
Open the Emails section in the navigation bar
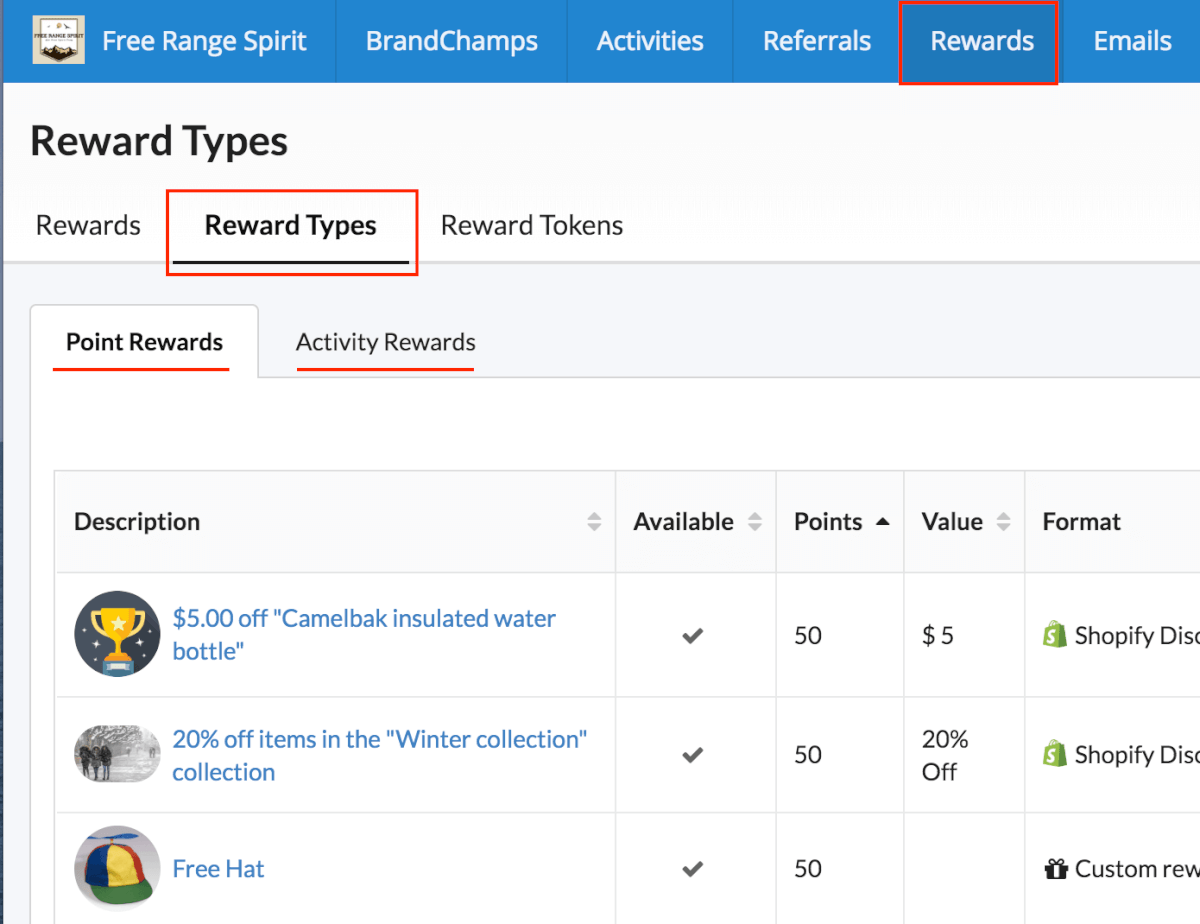click(x=1131, y=41)
